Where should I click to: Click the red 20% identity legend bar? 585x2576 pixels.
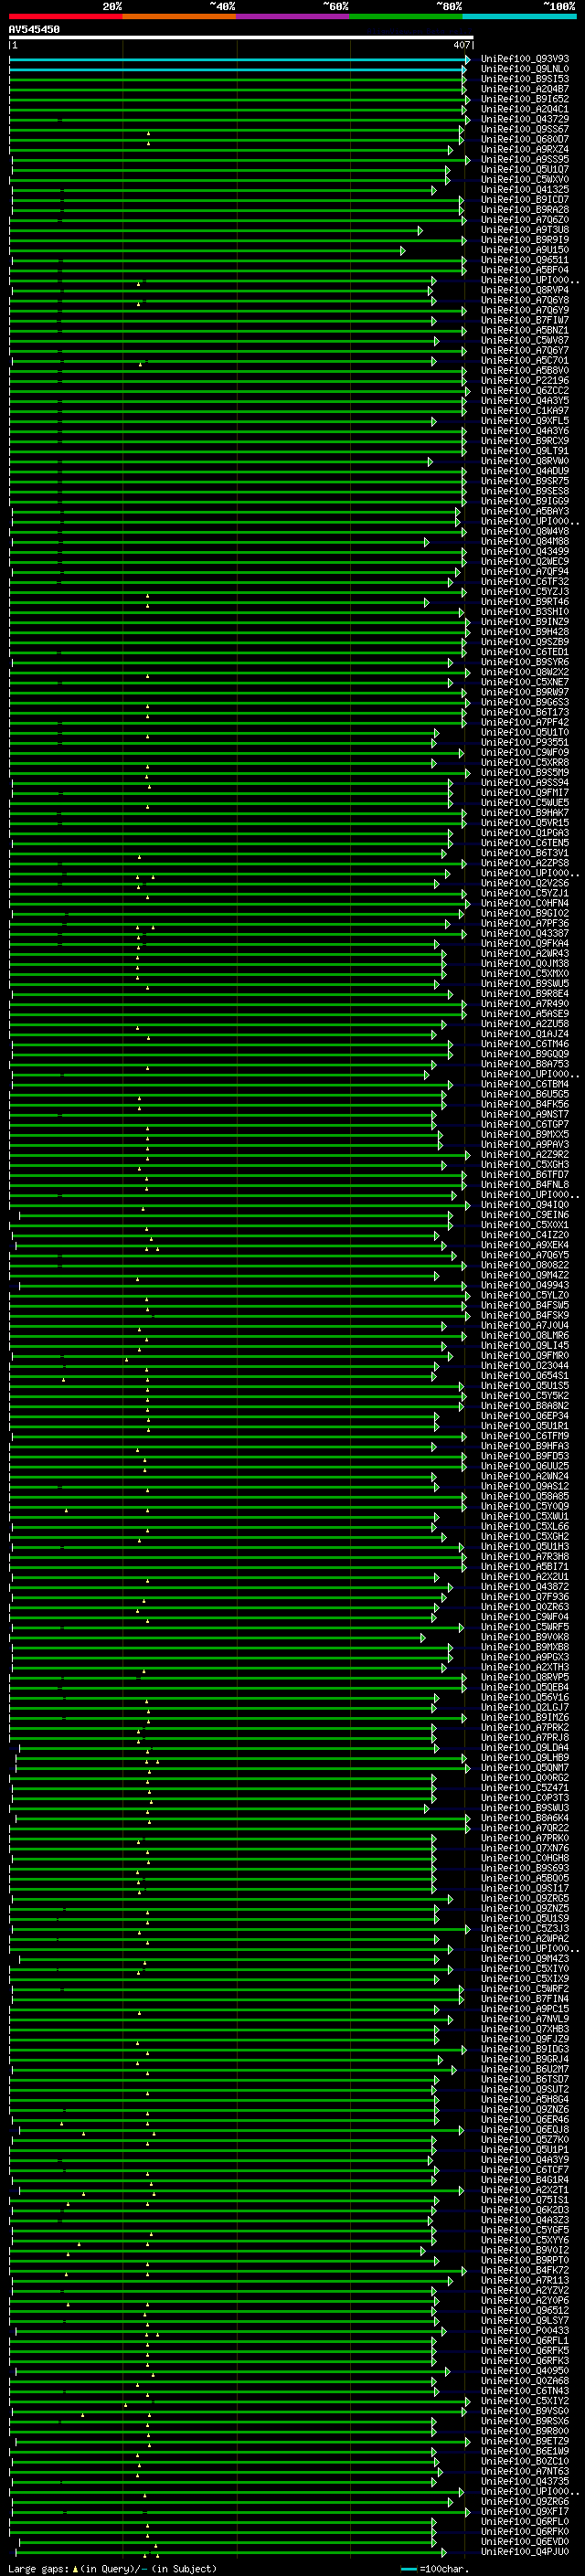click(66, 17)
